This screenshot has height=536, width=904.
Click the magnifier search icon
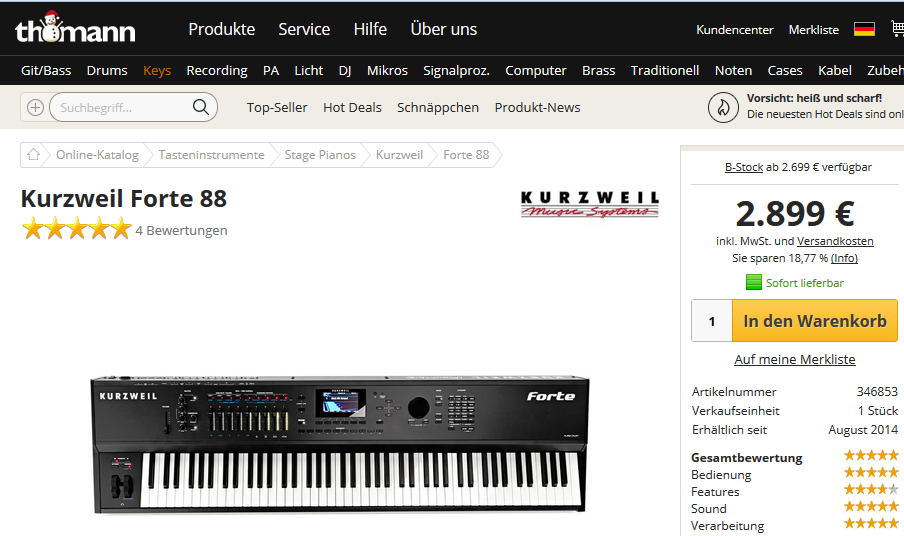click(x=201, y=107)
